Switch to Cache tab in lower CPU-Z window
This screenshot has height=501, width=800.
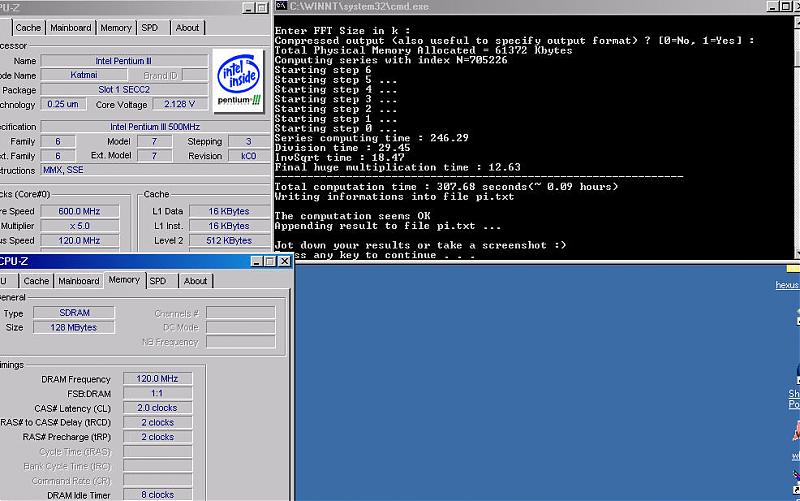click(36, 281)
